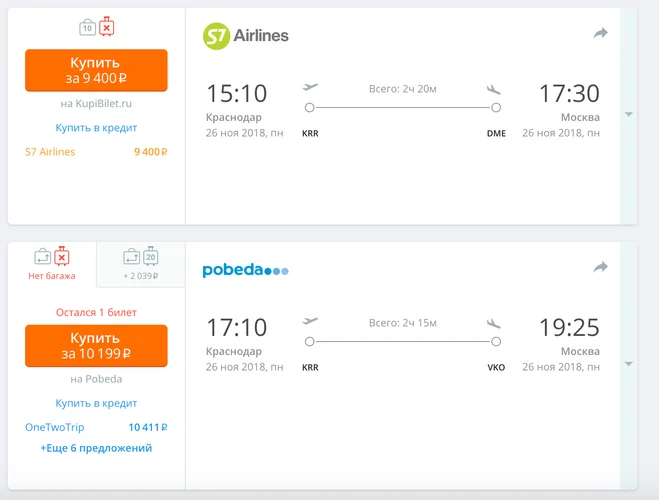Buy Pobeda ticket for 10 199₽

[x=96, y=346]
